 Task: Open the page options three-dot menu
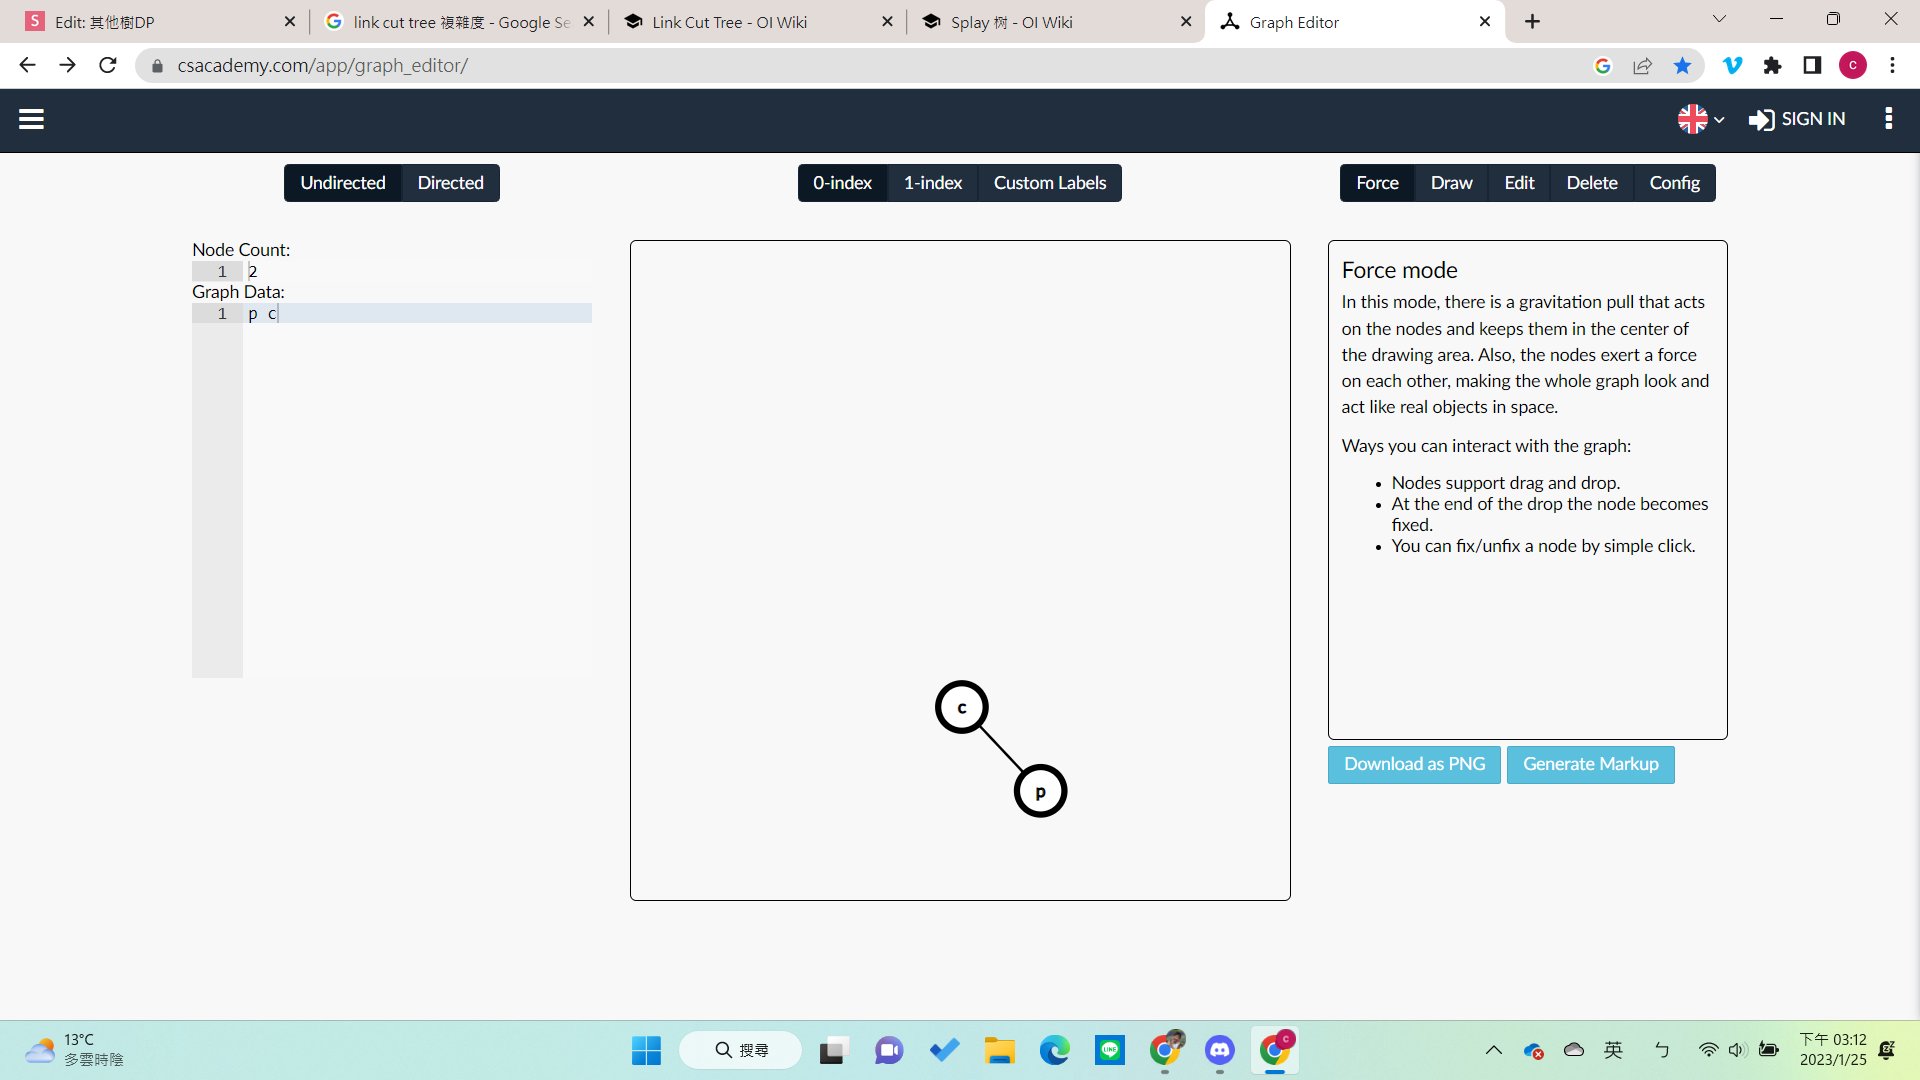tap(1888, 119)
